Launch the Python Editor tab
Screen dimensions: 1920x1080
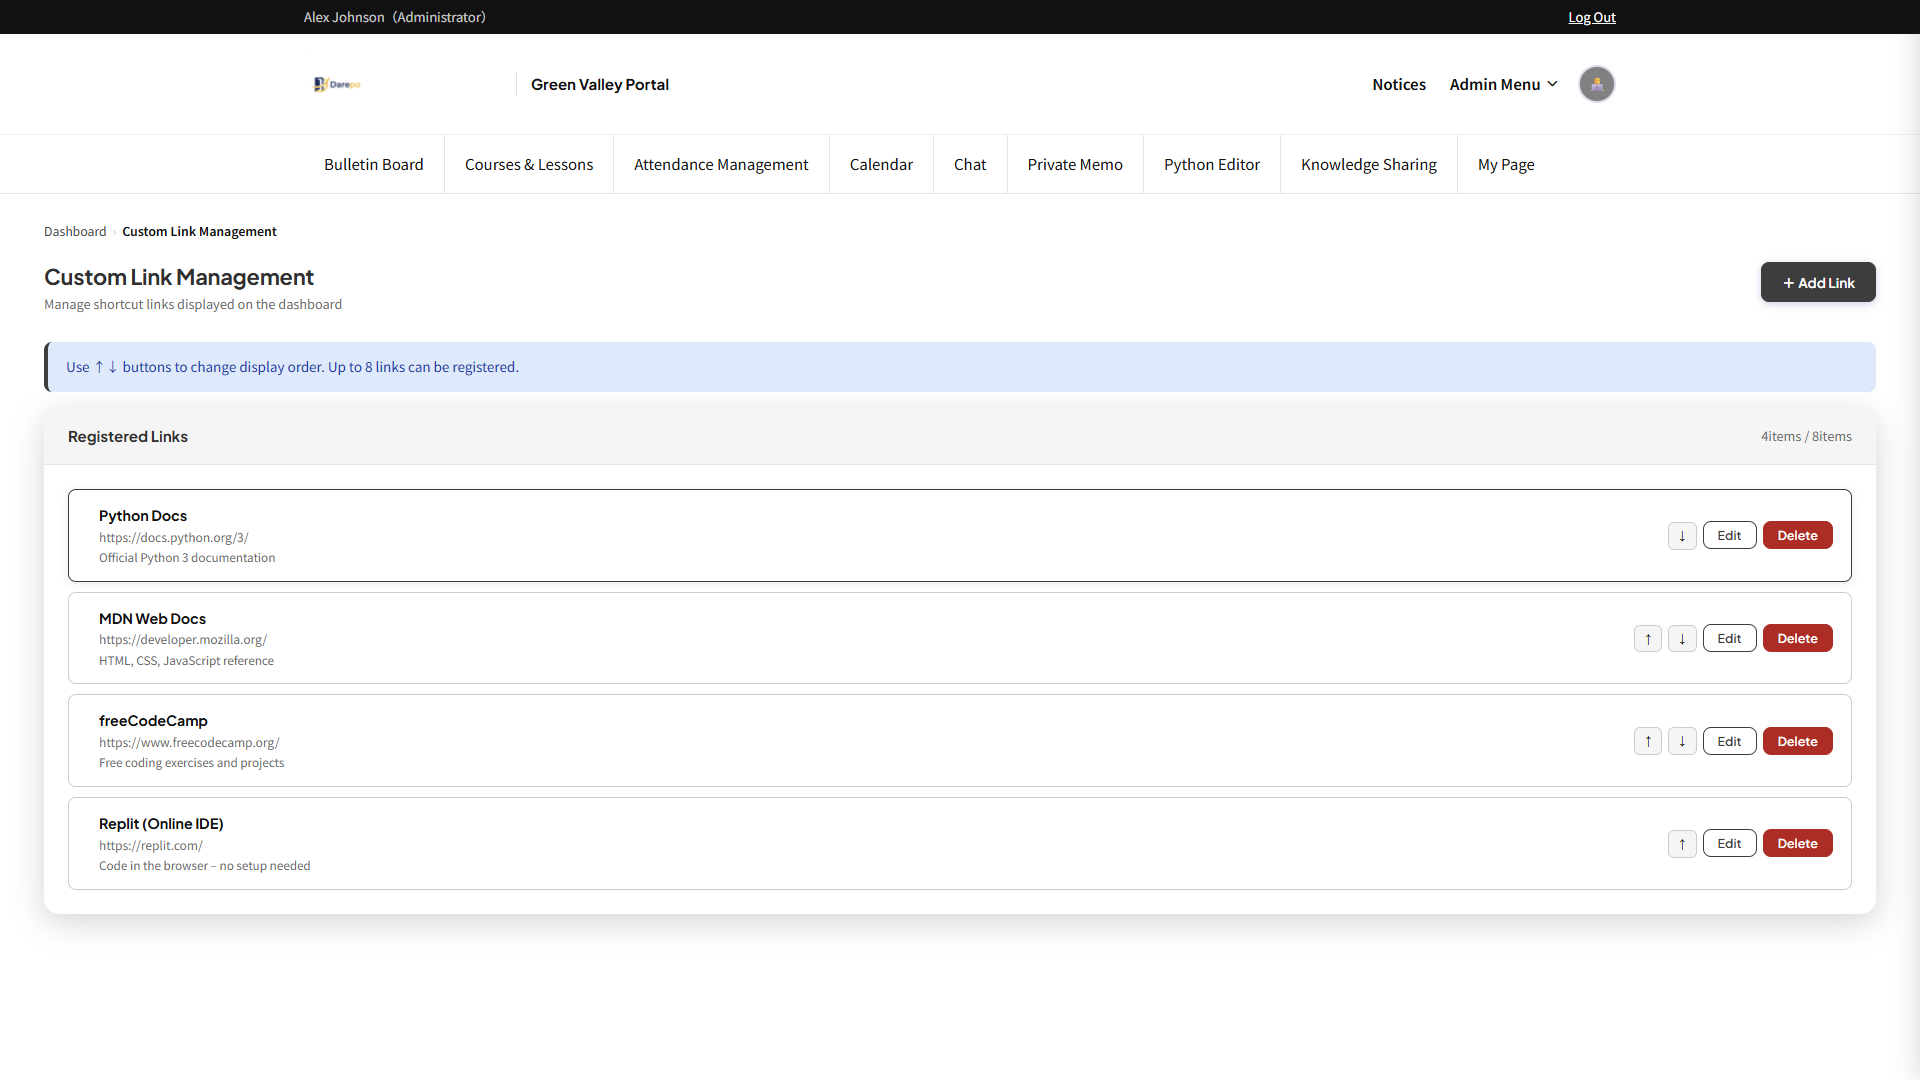tap(1212, 165)
